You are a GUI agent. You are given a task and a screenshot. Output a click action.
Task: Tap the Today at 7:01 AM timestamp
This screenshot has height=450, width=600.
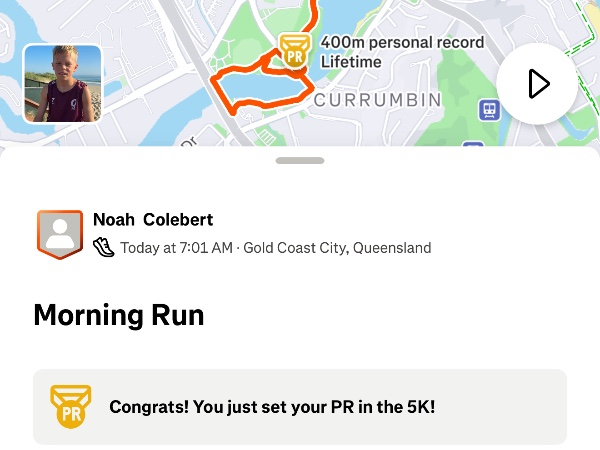(x=176, y=248)
